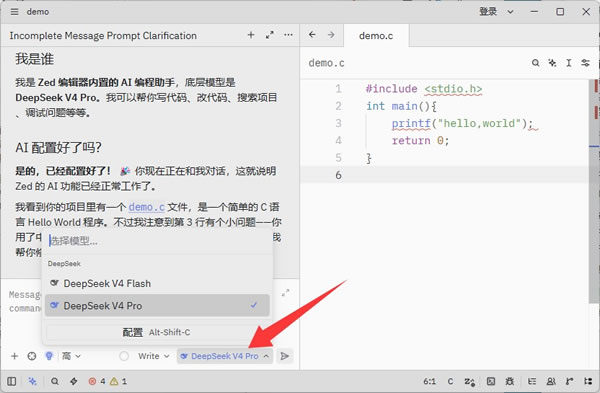Place cursor on printf call
The image size is (600, 393).
pyautogui.click(x=411, y=123)
